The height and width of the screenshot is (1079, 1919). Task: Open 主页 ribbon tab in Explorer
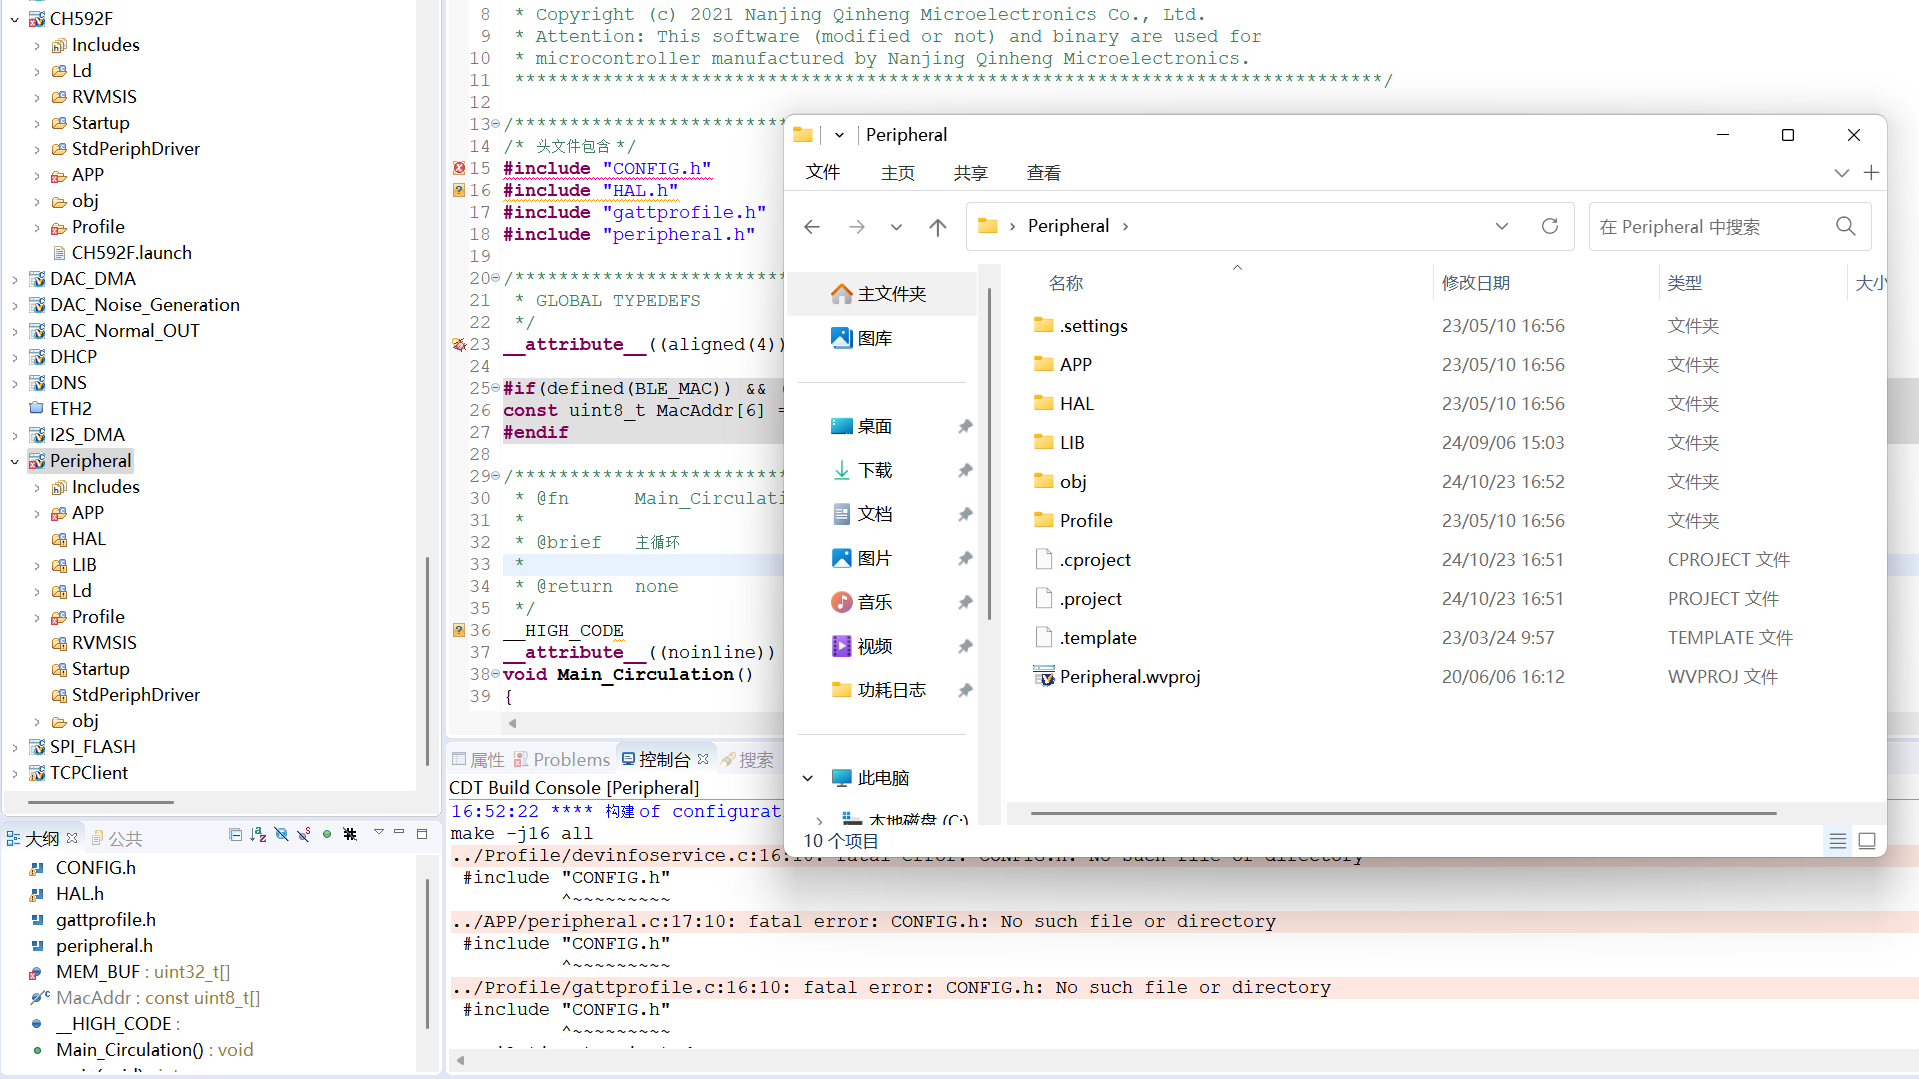[x=898, y=173]
